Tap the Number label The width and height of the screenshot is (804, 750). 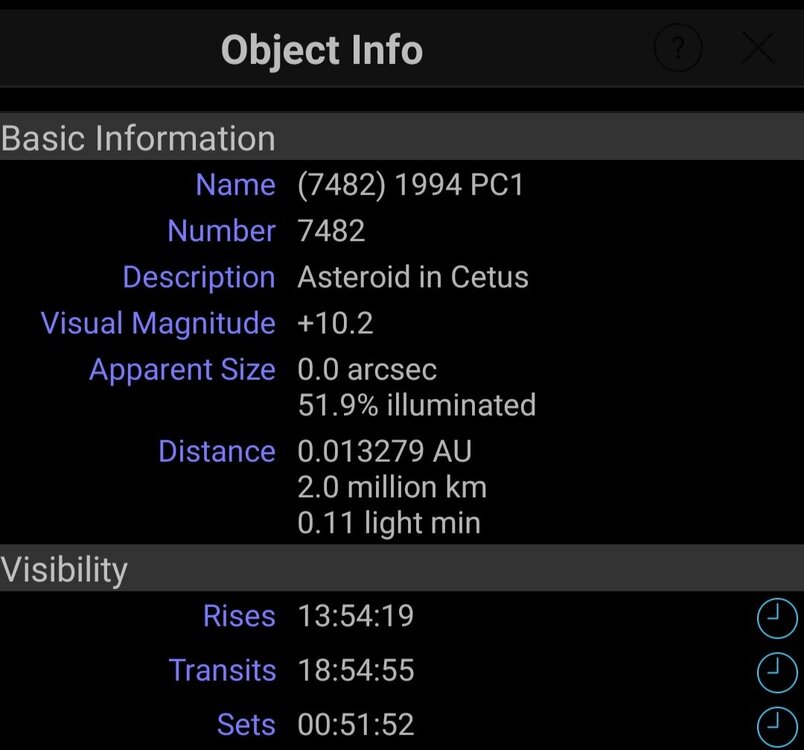coord(221,231)
